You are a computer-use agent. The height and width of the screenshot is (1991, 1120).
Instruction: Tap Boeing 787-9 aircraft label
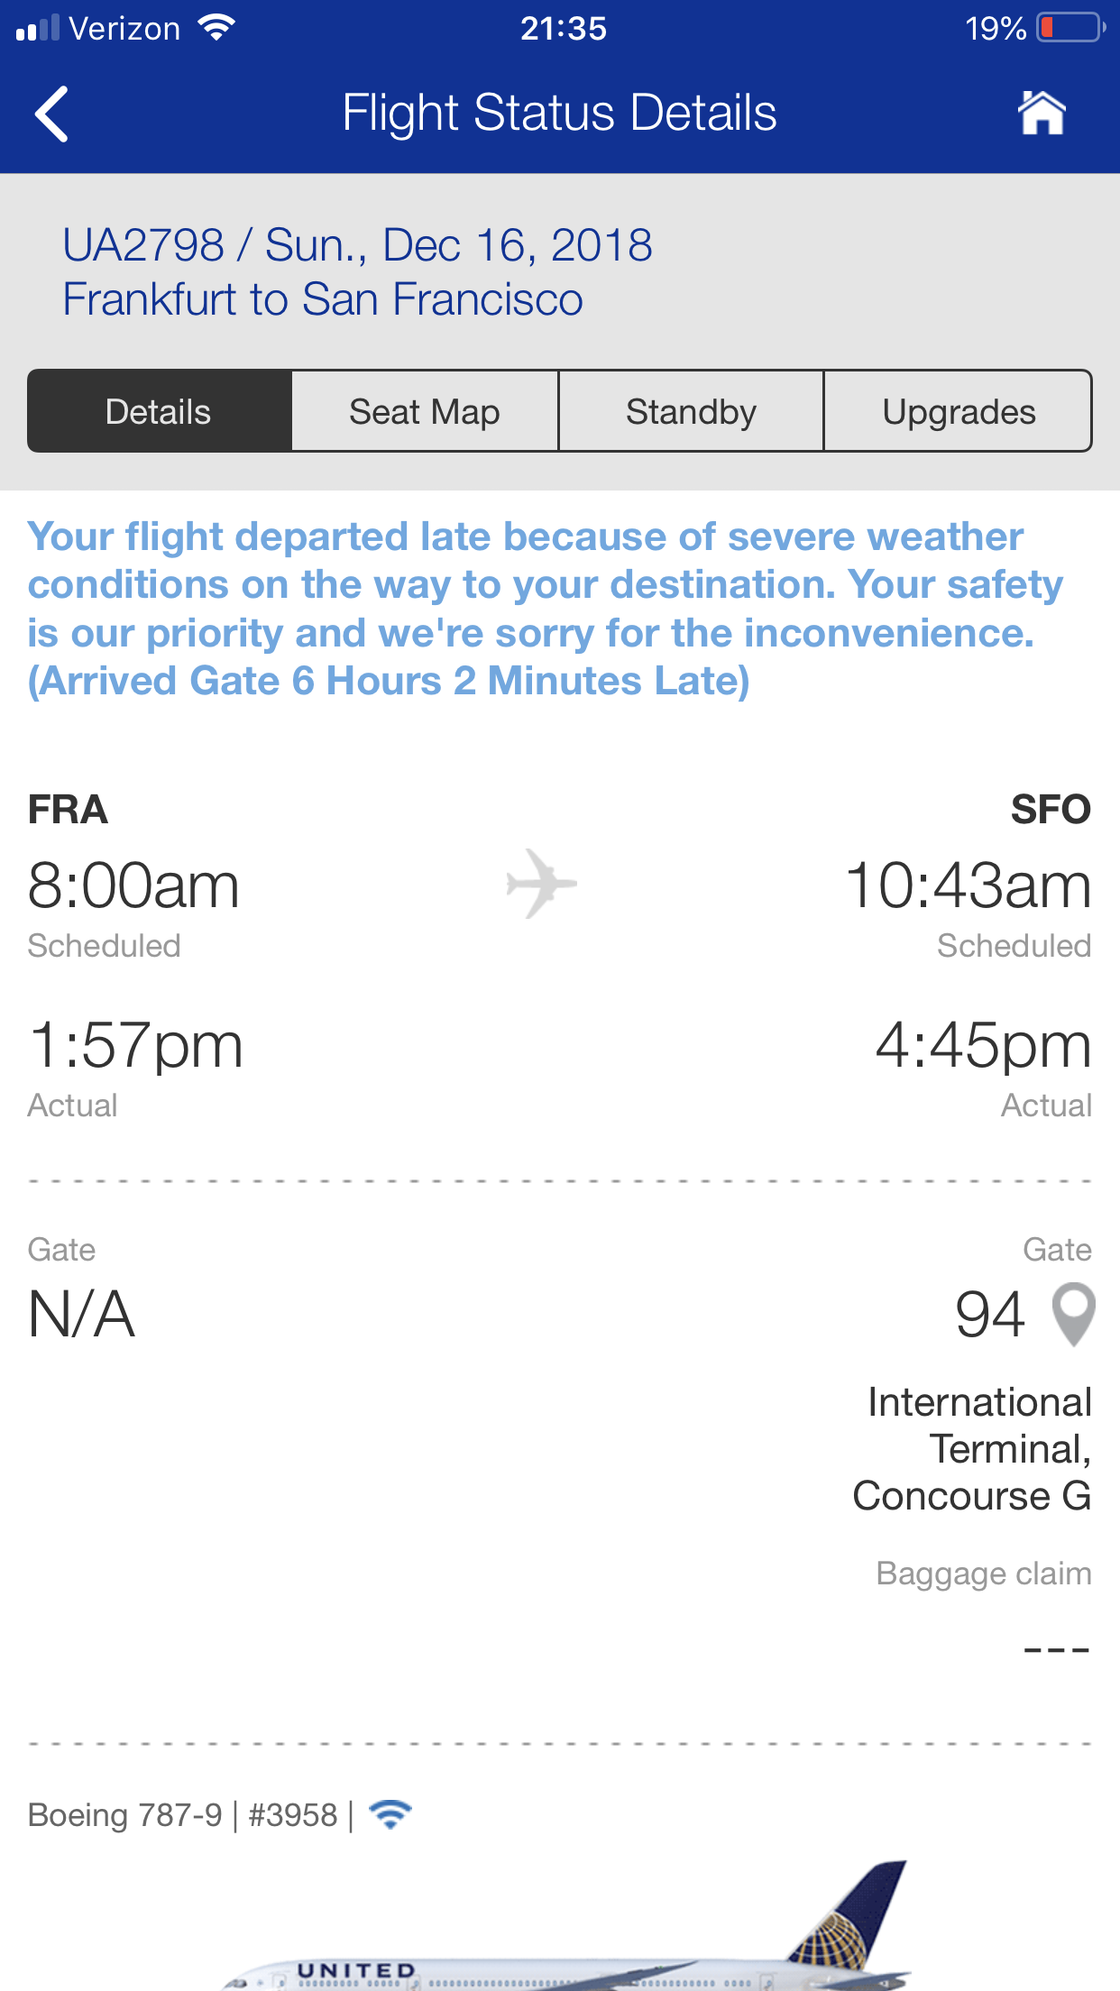click(125, 1814)
